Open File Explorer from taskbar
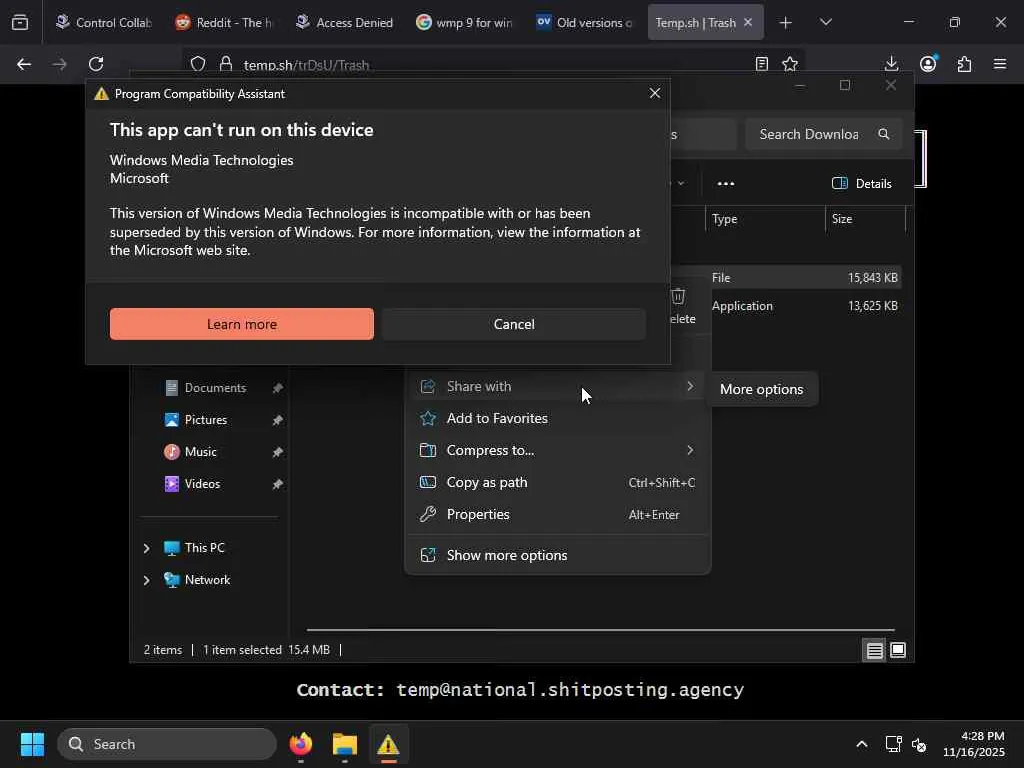The width and height of the screenshot is (1024, 768). [x=344, y=744]
